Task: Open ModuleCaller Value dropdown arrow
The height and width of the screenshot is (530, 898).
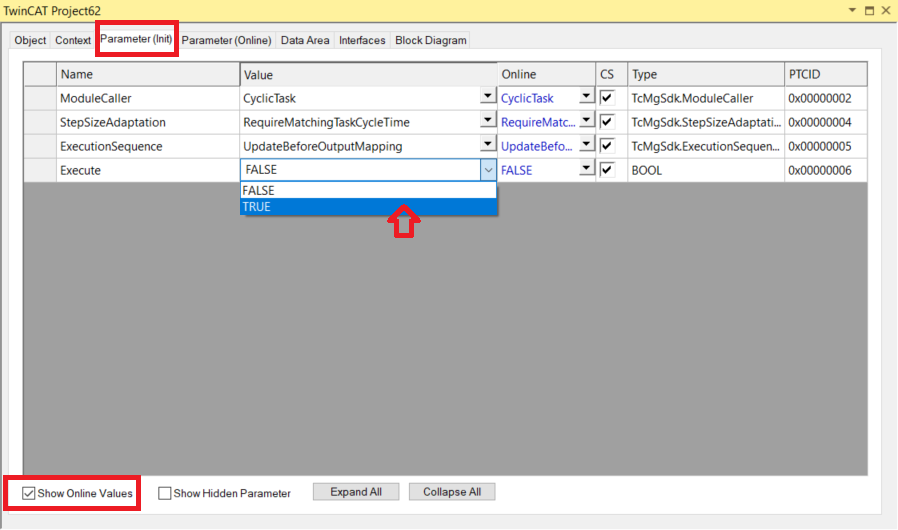Action: point(487,96)
